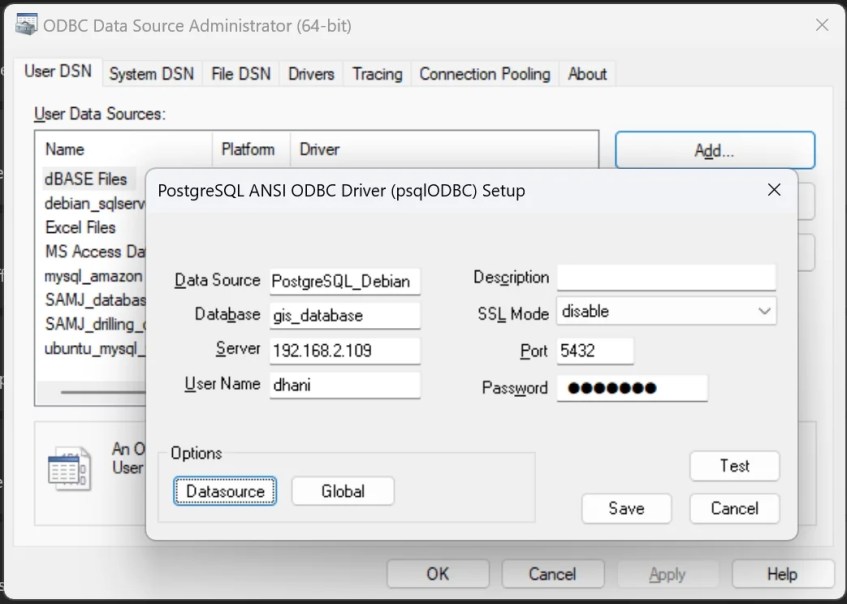Click the Platform column header

coord(251,149)
